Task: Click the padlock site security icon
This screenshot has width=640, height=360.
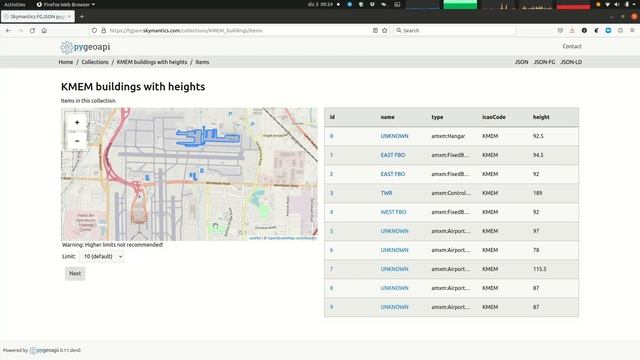Action: (103, 31)
